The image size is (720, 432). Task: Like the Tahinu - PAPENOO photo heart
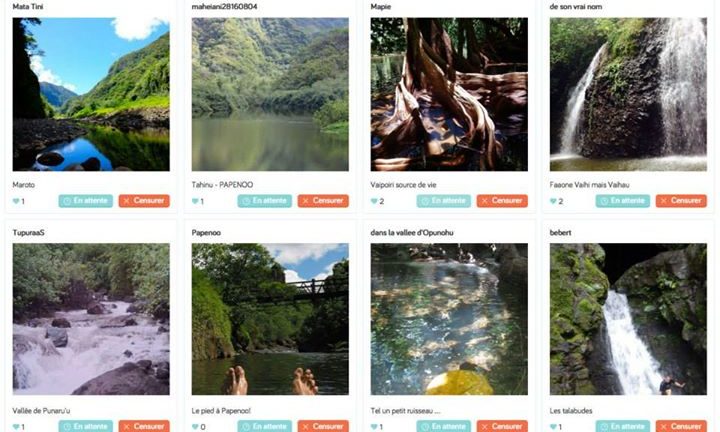pos(195,201)
